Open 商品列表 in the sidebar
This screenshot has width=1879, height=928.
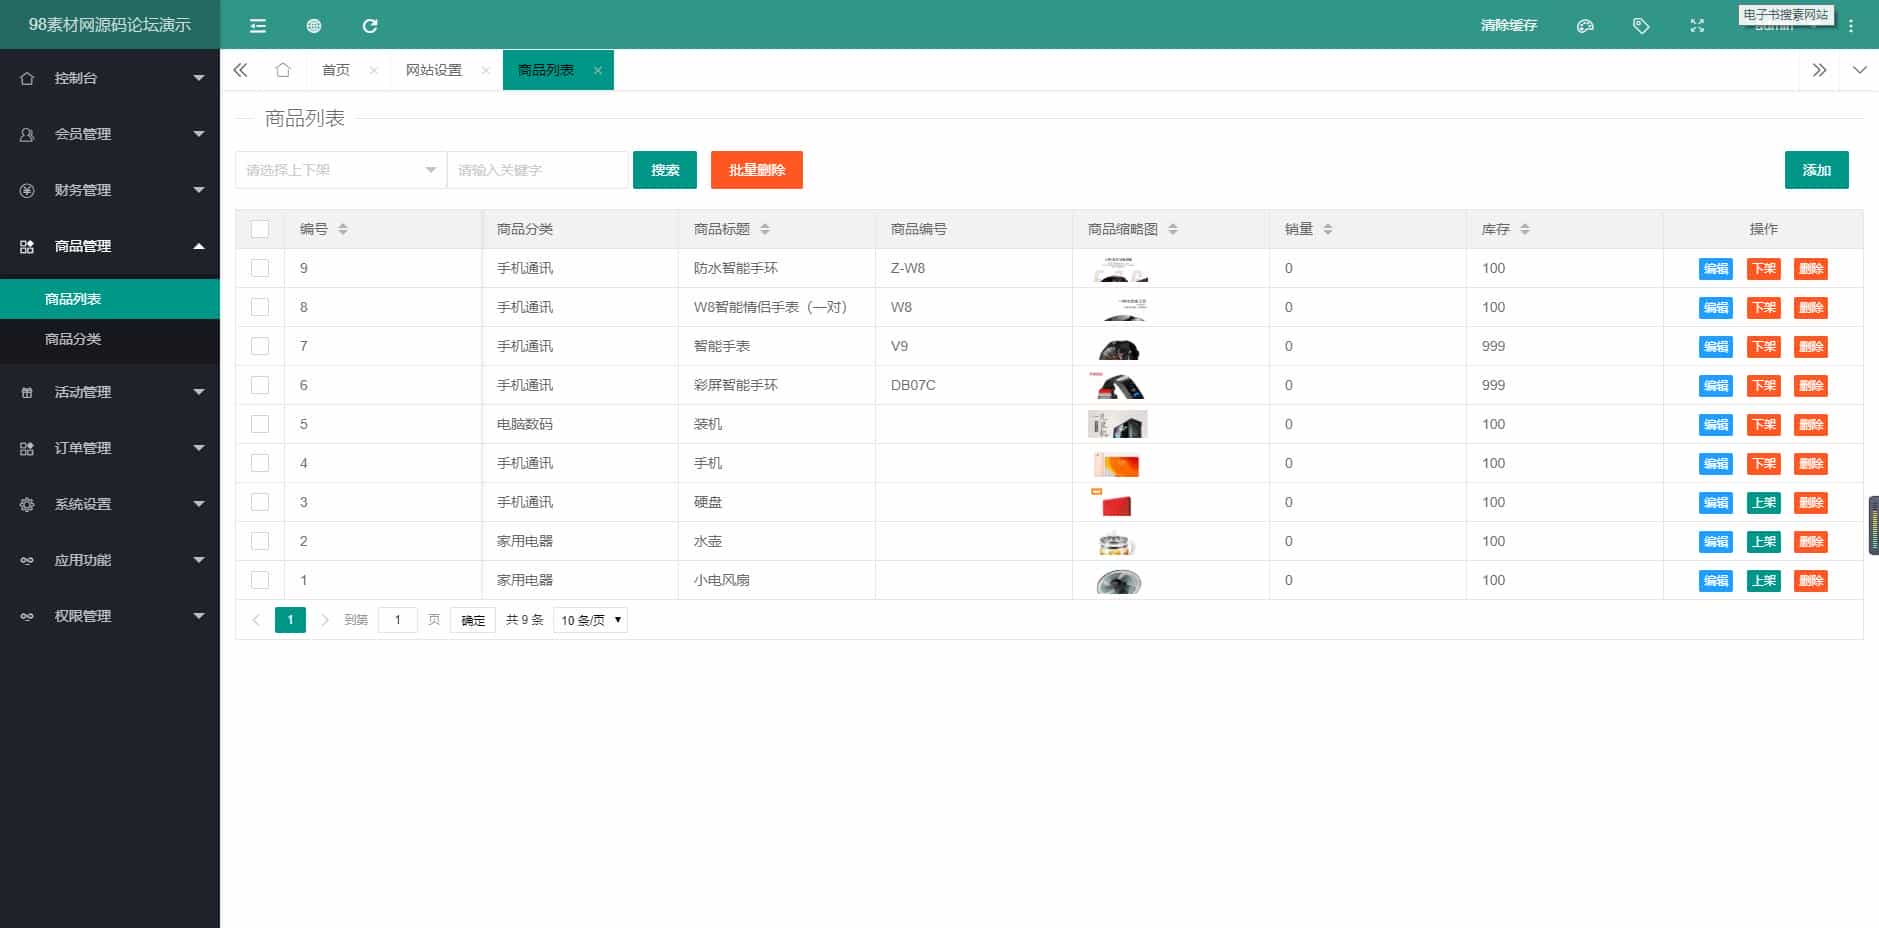pyautogui.click(x=110, y=299)
